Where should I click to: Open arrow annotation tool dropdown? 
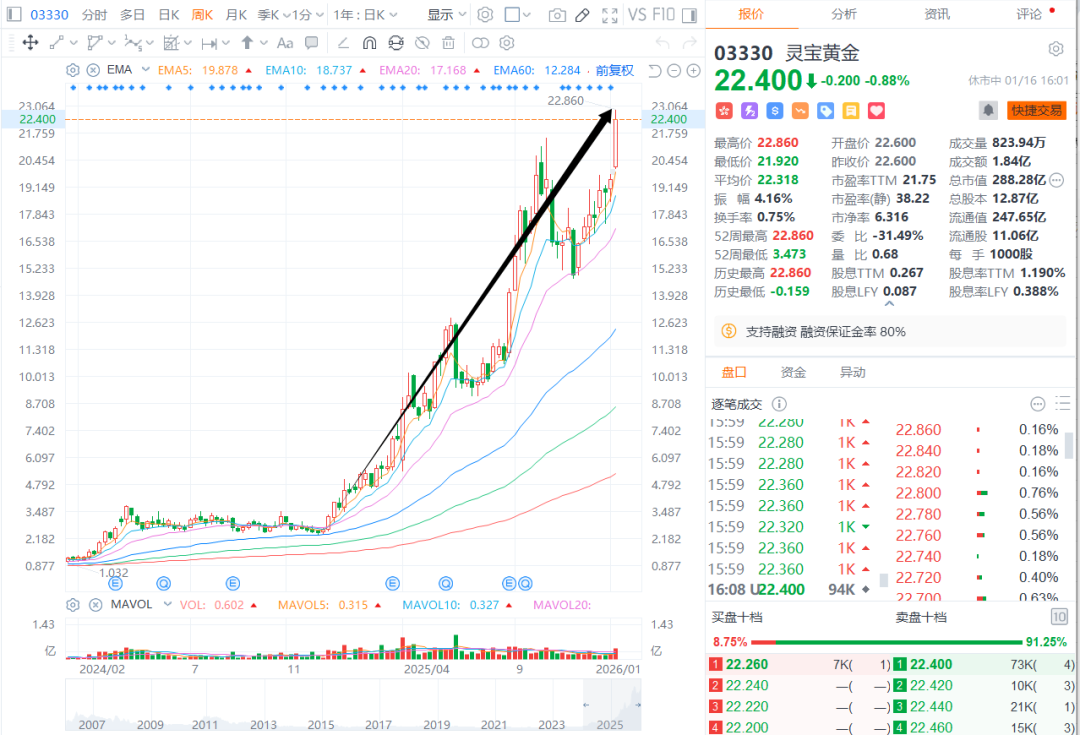[x=264, y=43]
